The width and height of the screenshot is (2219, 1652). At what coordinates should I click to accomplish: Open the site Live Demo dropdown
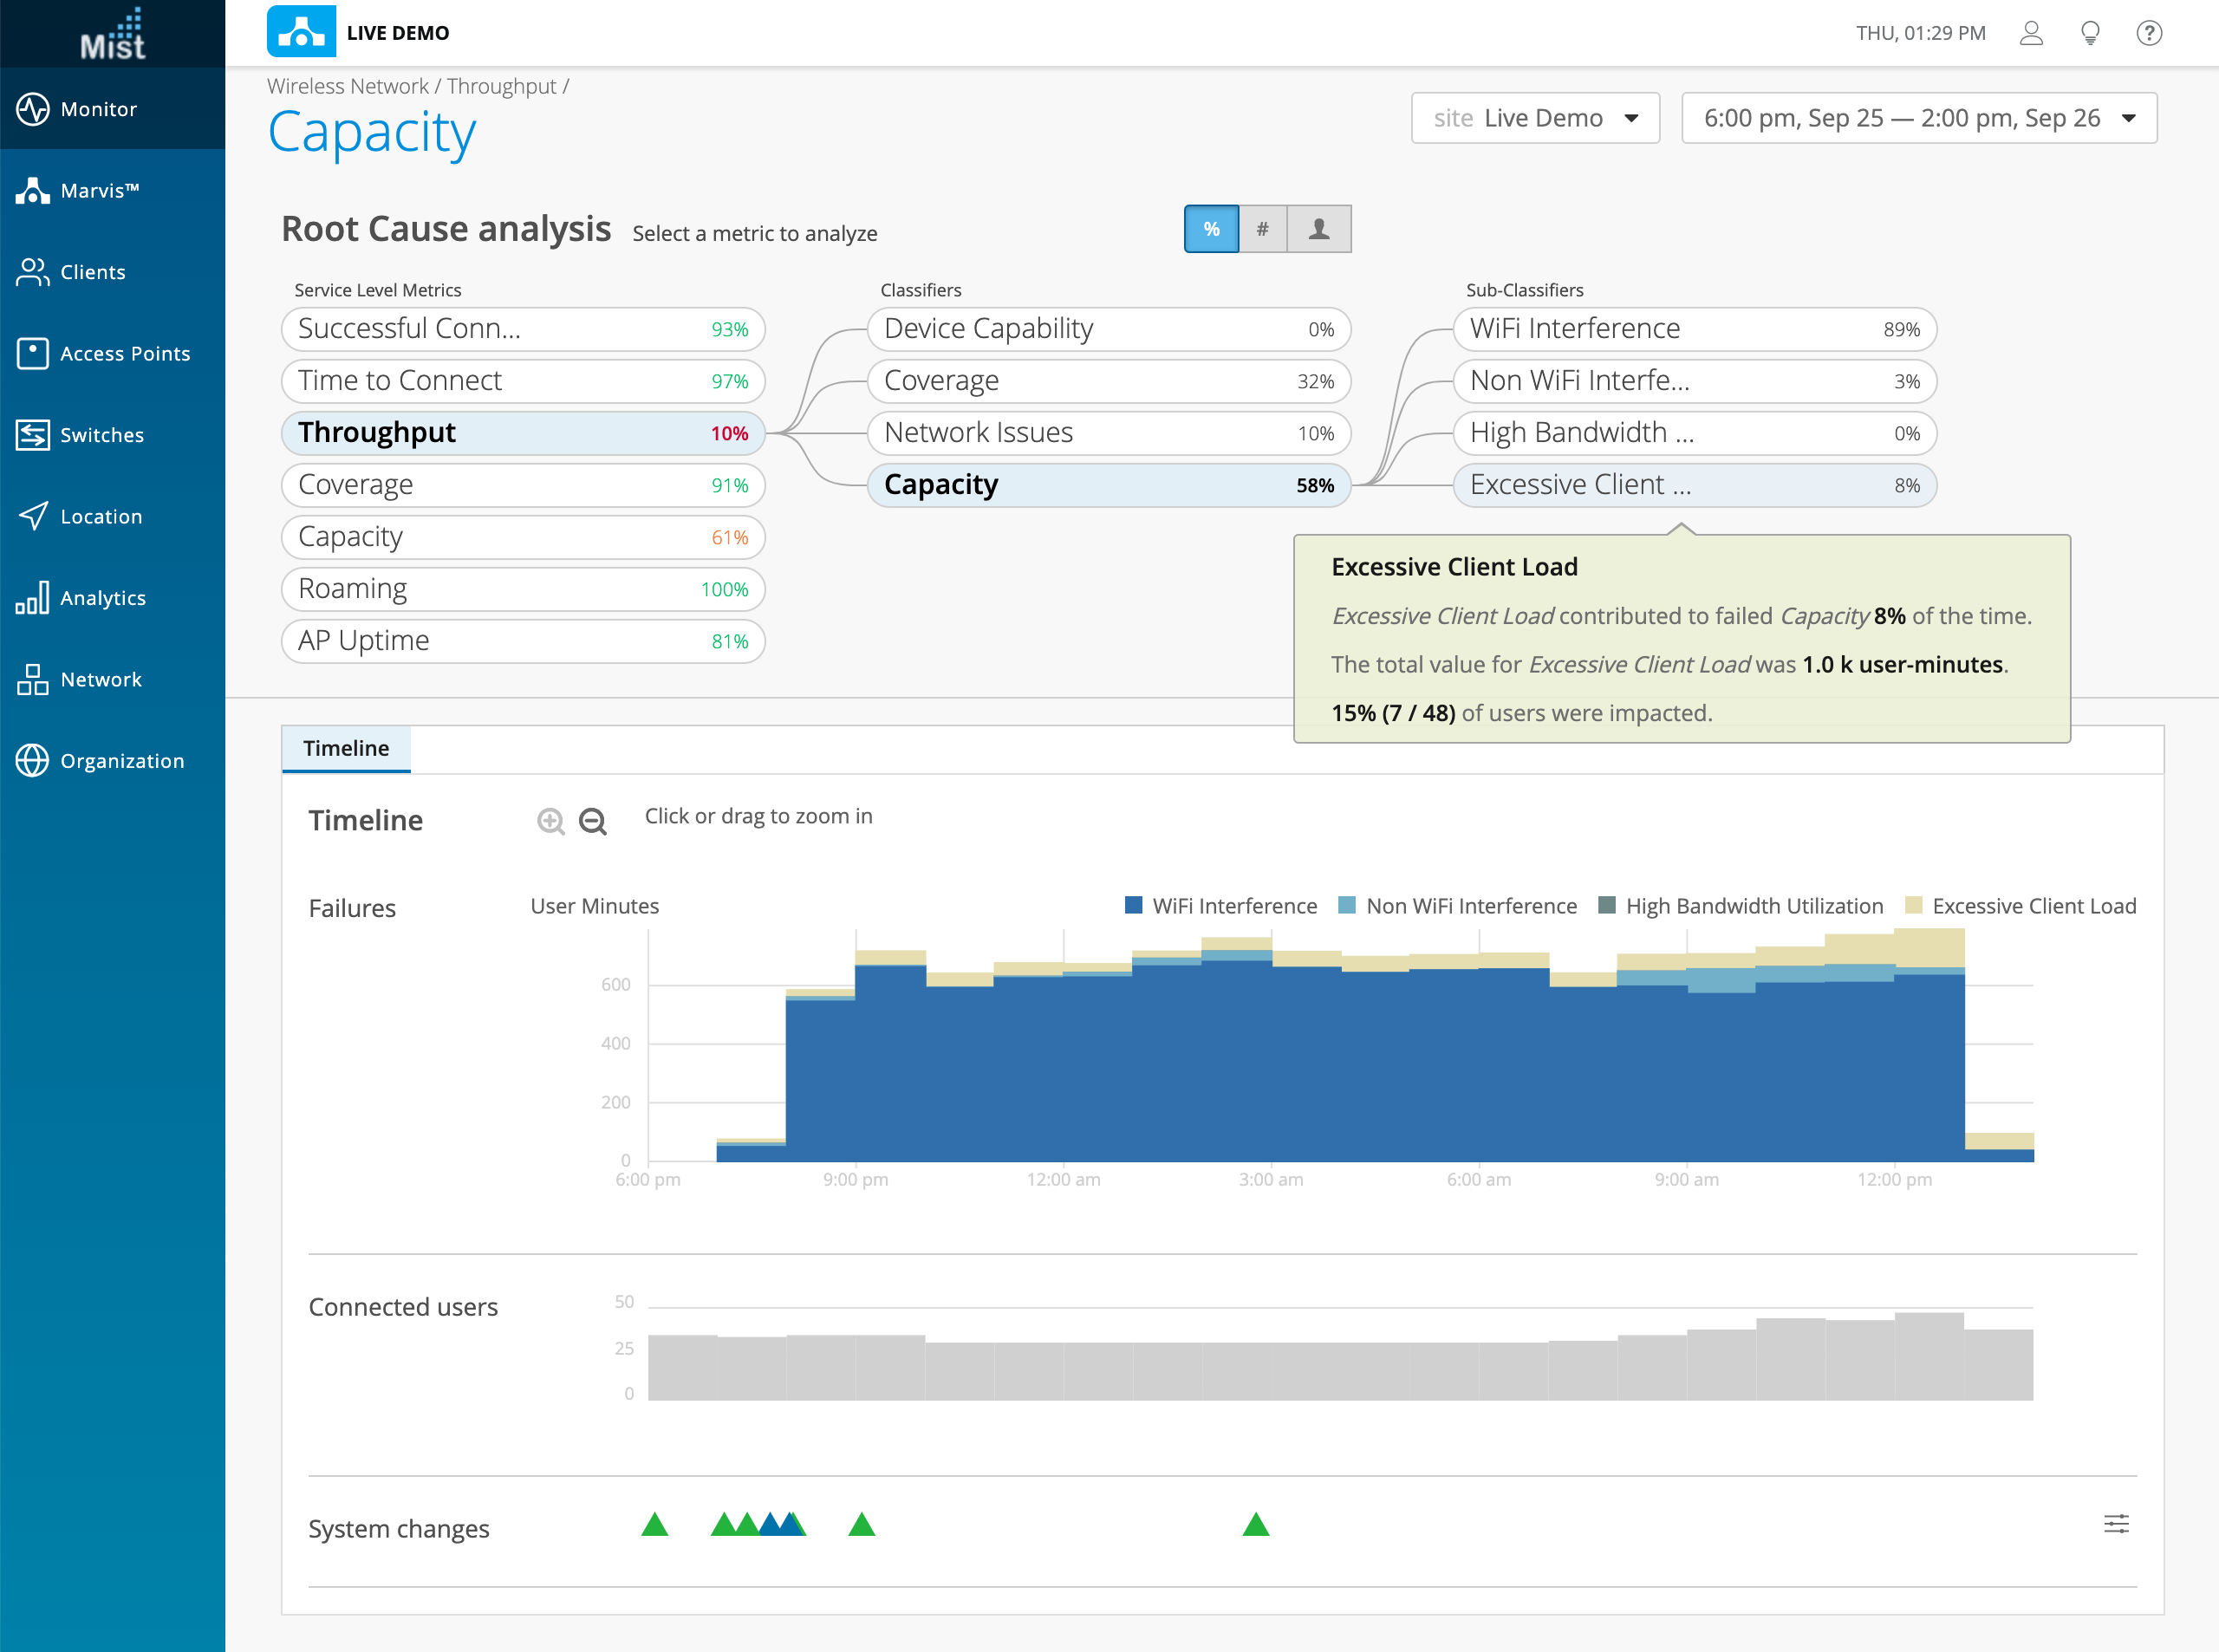coord(1535,118)
